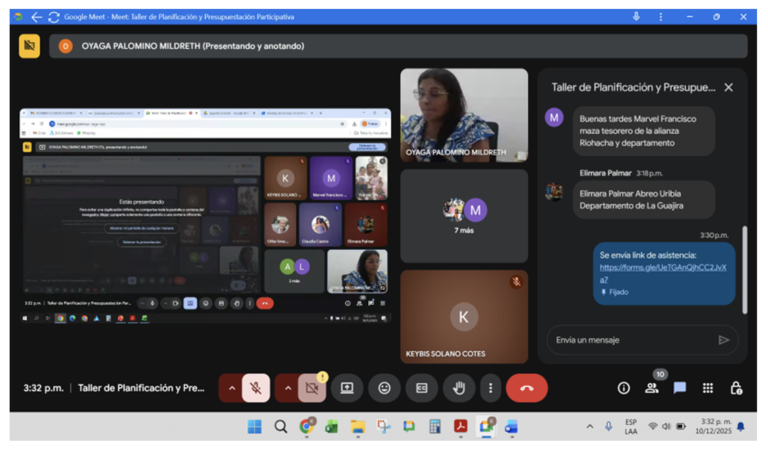The height and width of the screenshot is (449, 768).
Task: Raise your hand in the meeting
Action: tap(459, 388)
